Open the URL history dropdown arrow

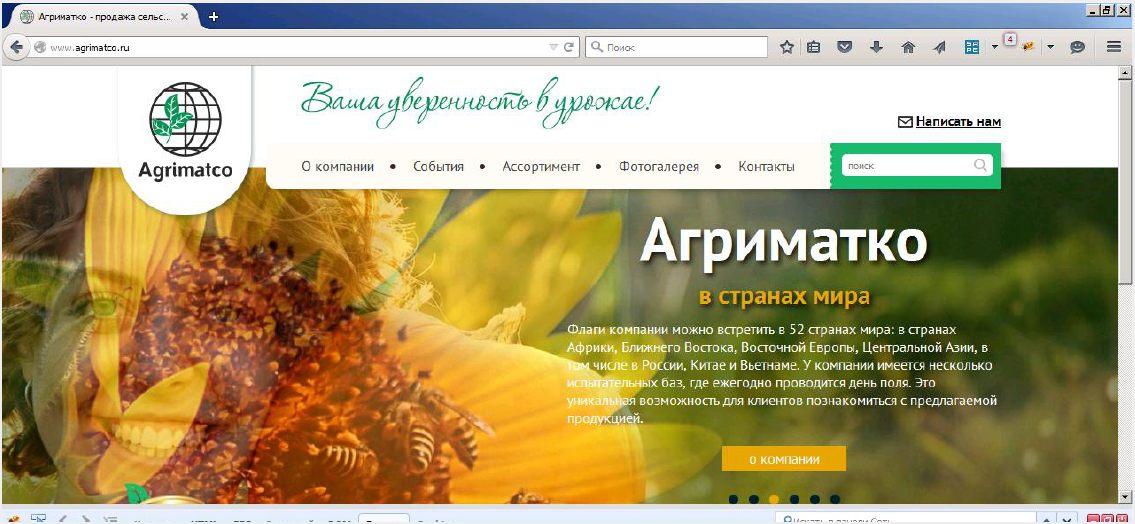pyautogui.click(x=554, y=47)
